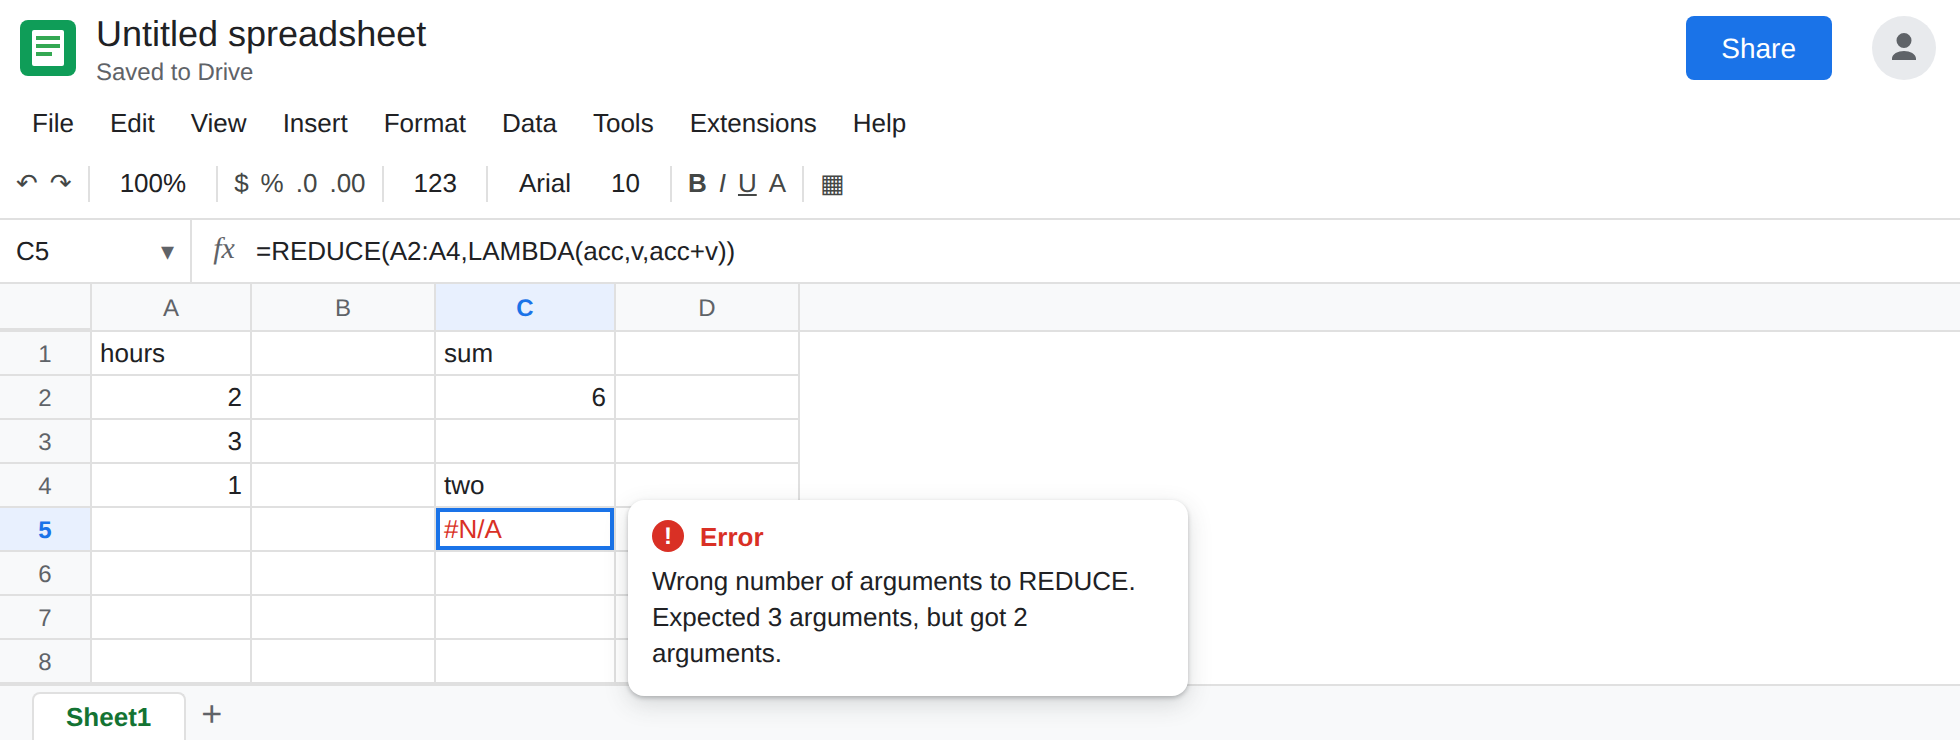Decrease decimal places with .0 icon

tap(307, 183)
